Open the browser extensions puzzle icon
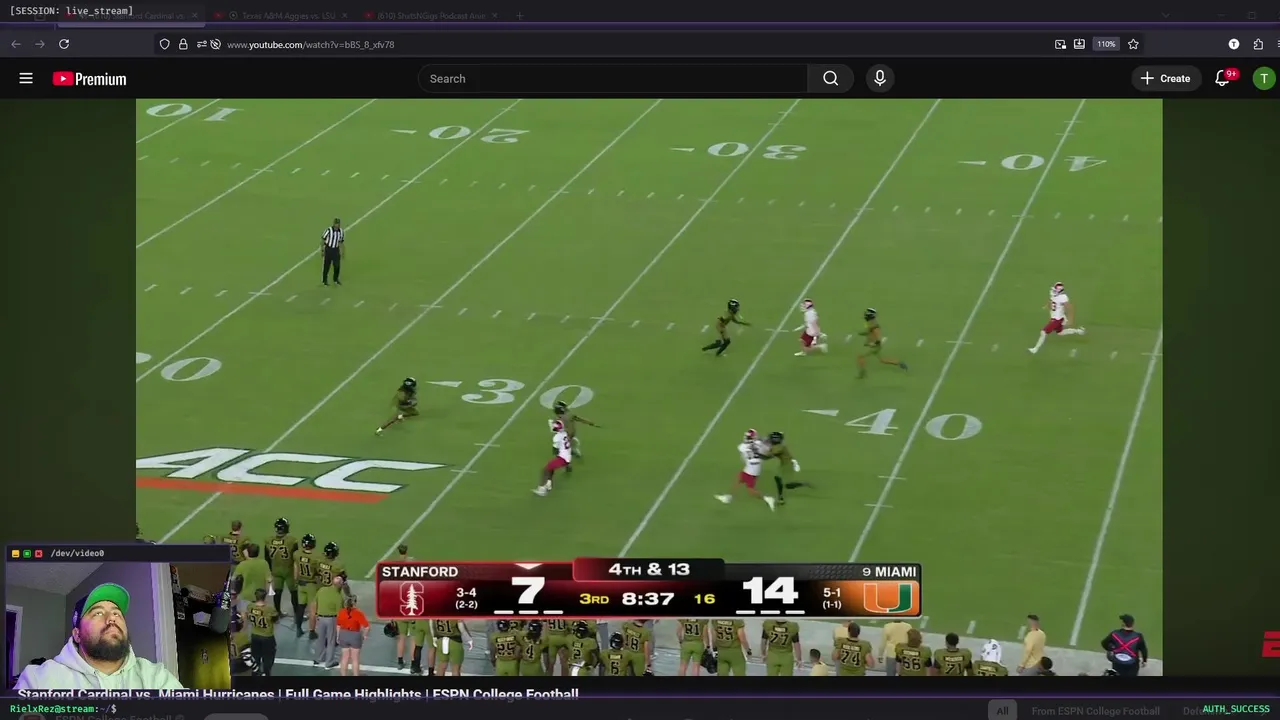The image size is (1280, 720). 1258,44
